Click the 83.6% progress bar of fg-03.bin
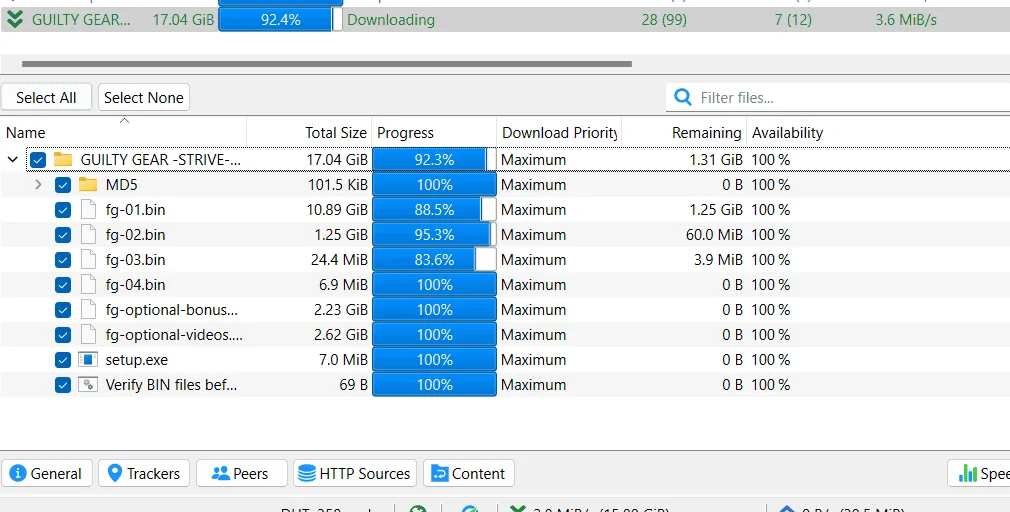The image size is (1010, 512). pos(434,260)
